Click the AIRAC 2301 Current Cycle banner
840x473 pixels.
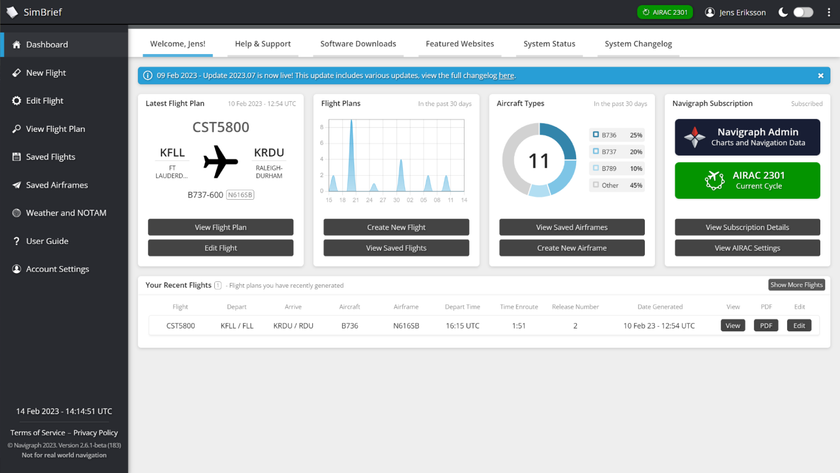(747, 181)
